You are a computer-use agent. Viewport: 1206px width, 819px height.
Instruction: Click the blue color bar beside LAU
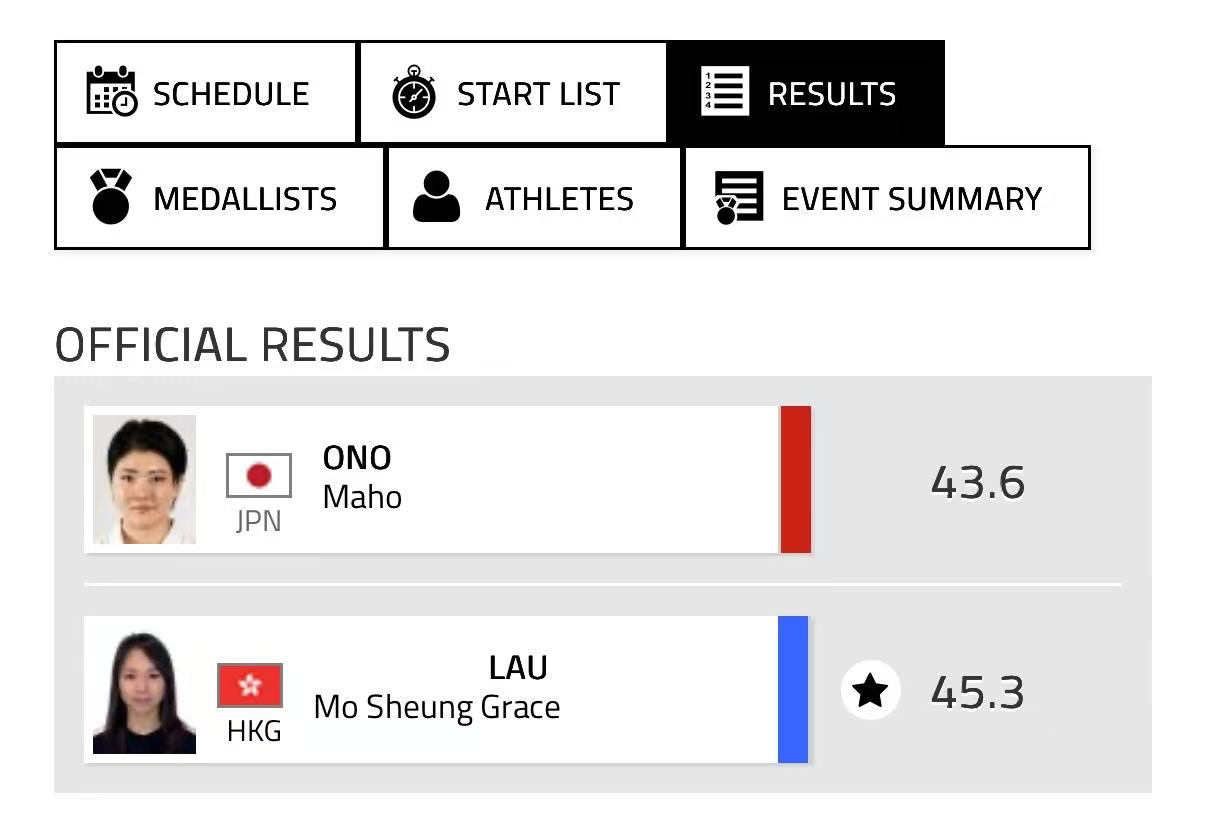[x=793, y=689]
